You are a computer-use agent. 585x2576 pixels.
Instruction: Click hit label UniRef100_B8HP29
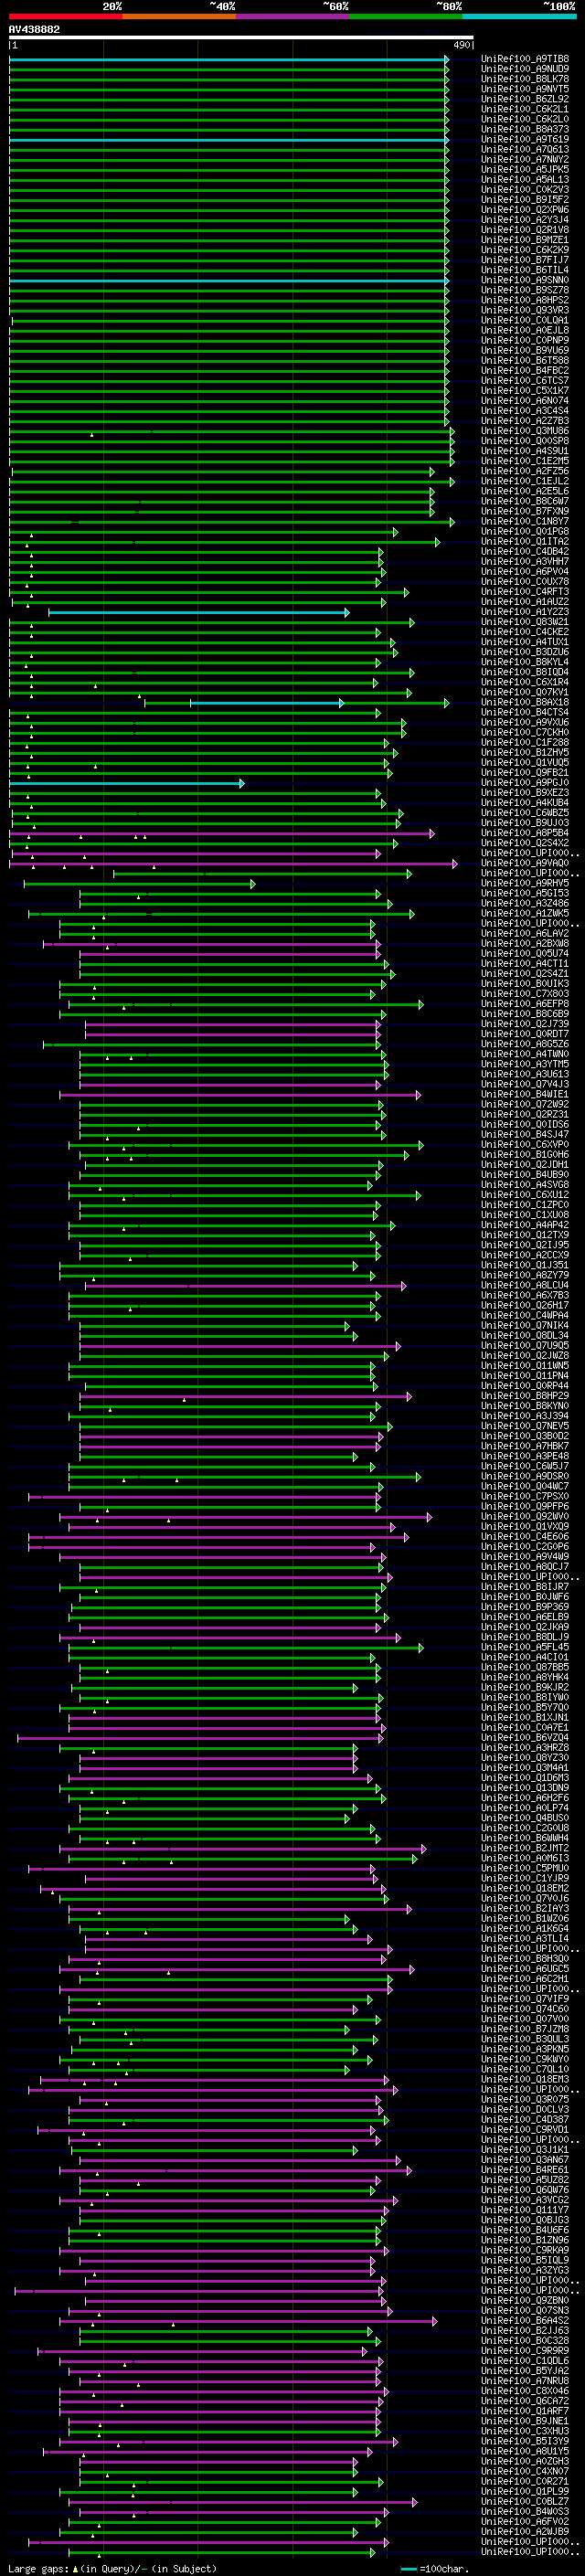tap(525, 1396)
